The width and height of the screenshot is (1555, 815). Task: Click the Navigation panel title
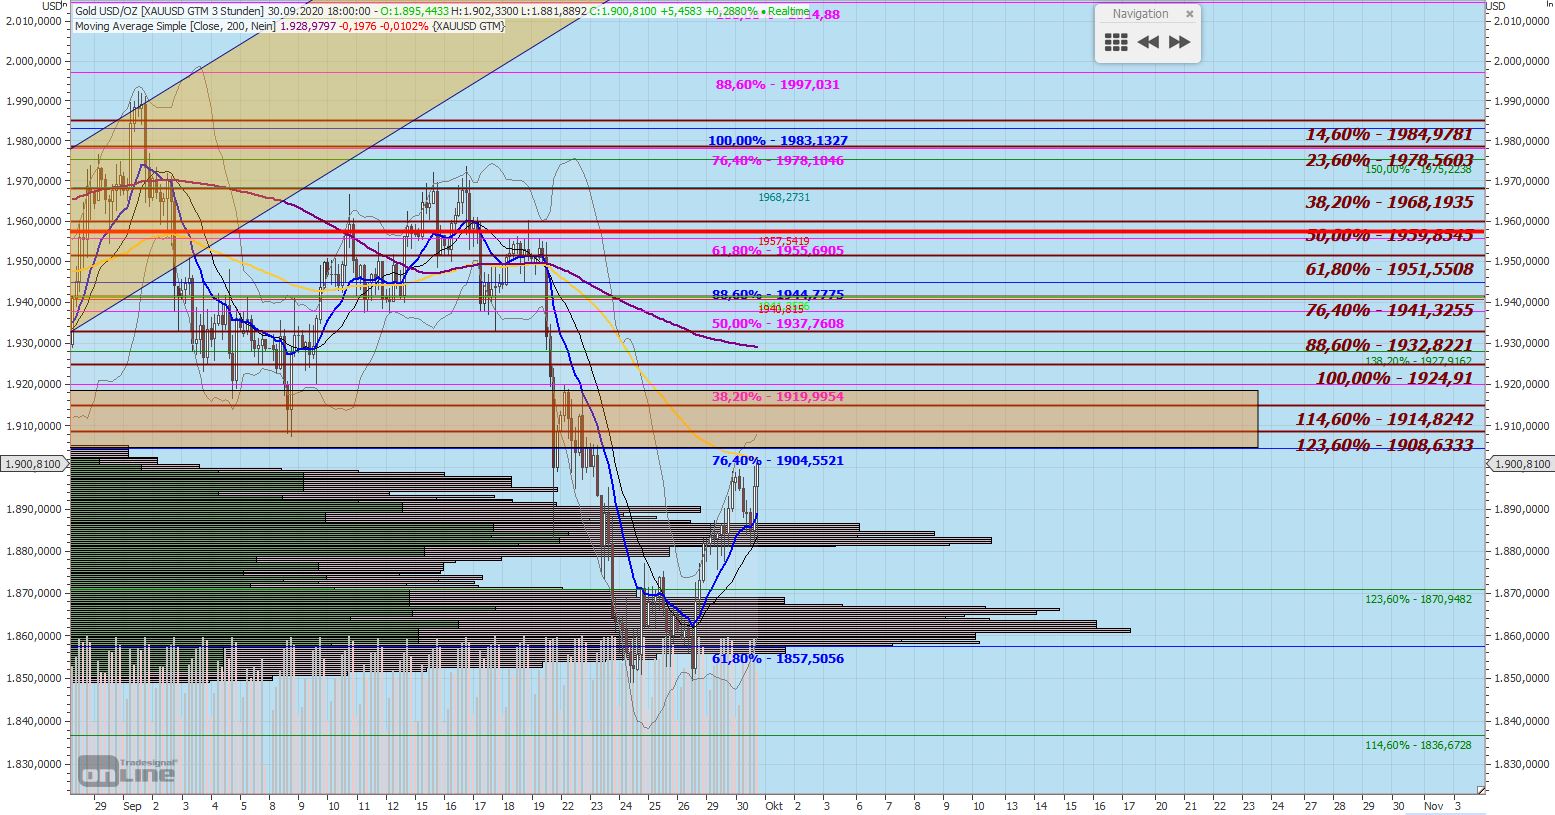click(1140, 14)
